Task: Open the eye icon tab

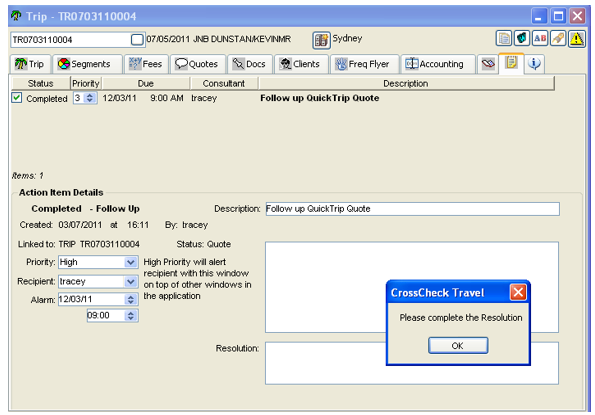Action: [488, 64]
